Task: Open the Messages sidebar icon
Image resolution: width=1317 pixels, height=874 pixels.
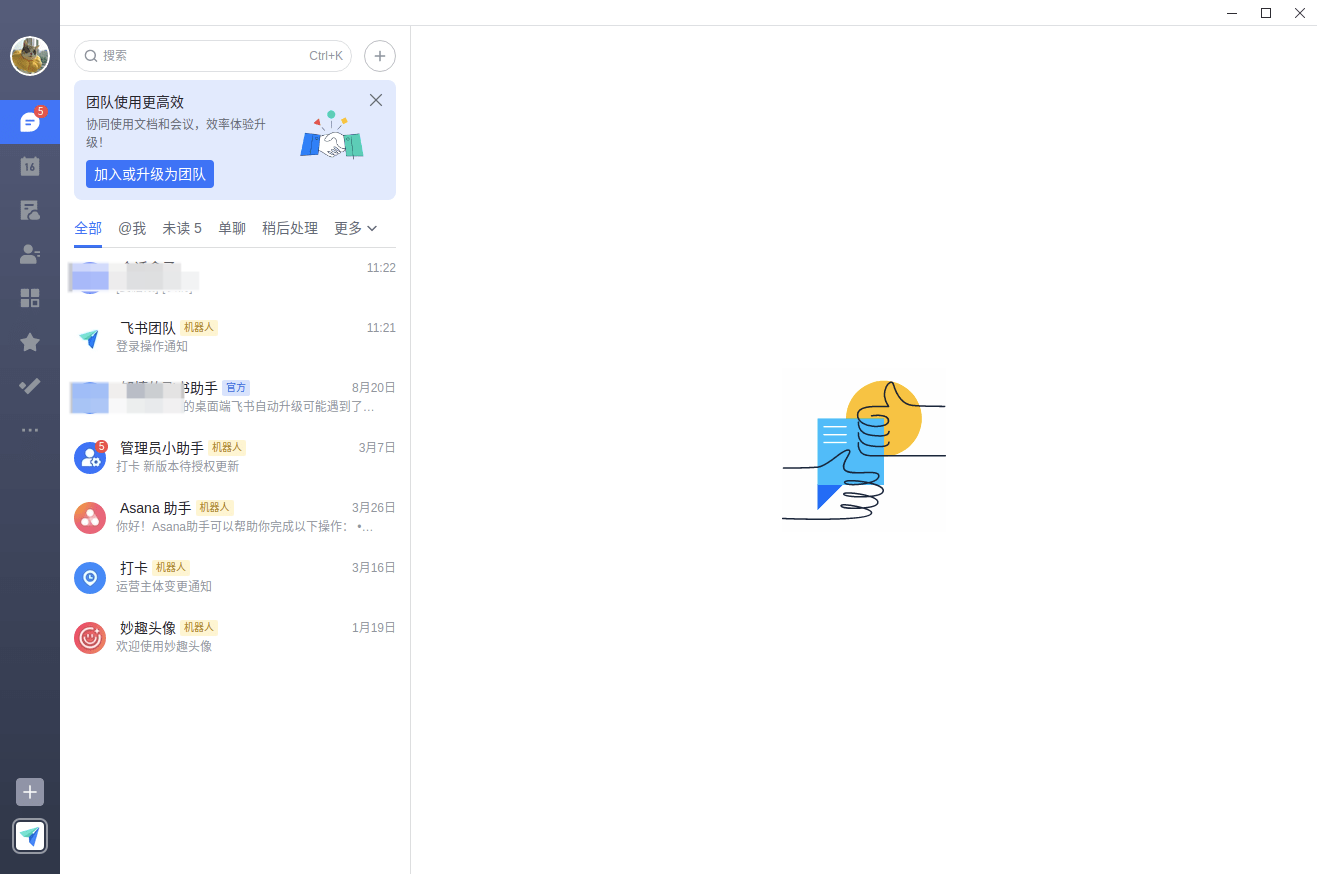Action: 30,122
